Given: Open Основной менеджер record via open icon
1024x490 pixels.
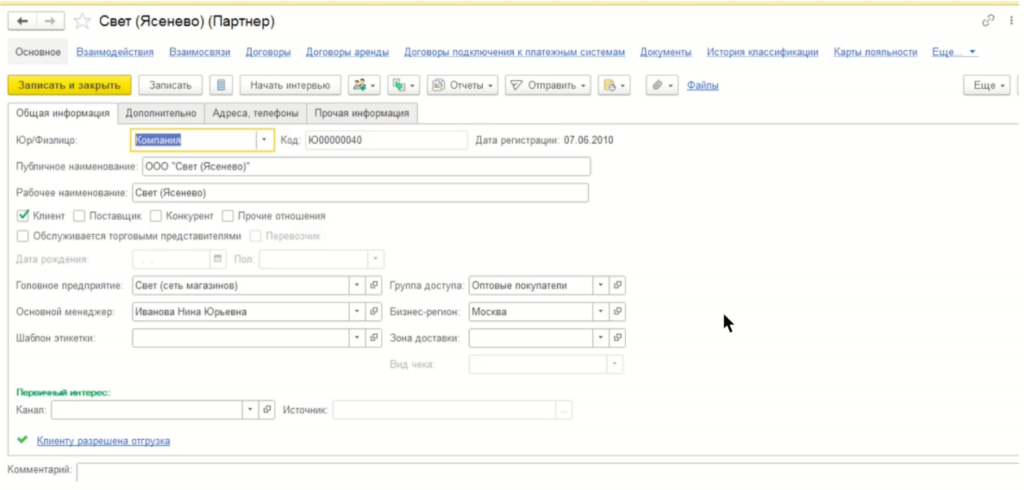Looking at the screenshot, I should click(374, 312).
